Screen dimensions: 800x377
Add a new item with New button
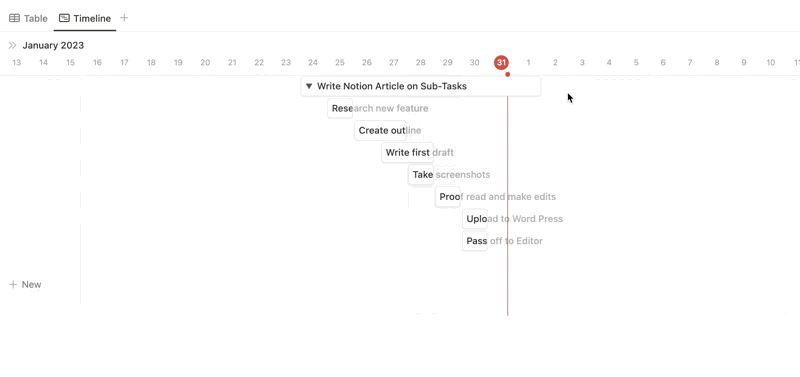pyautogui.click(x=25, y=284)
